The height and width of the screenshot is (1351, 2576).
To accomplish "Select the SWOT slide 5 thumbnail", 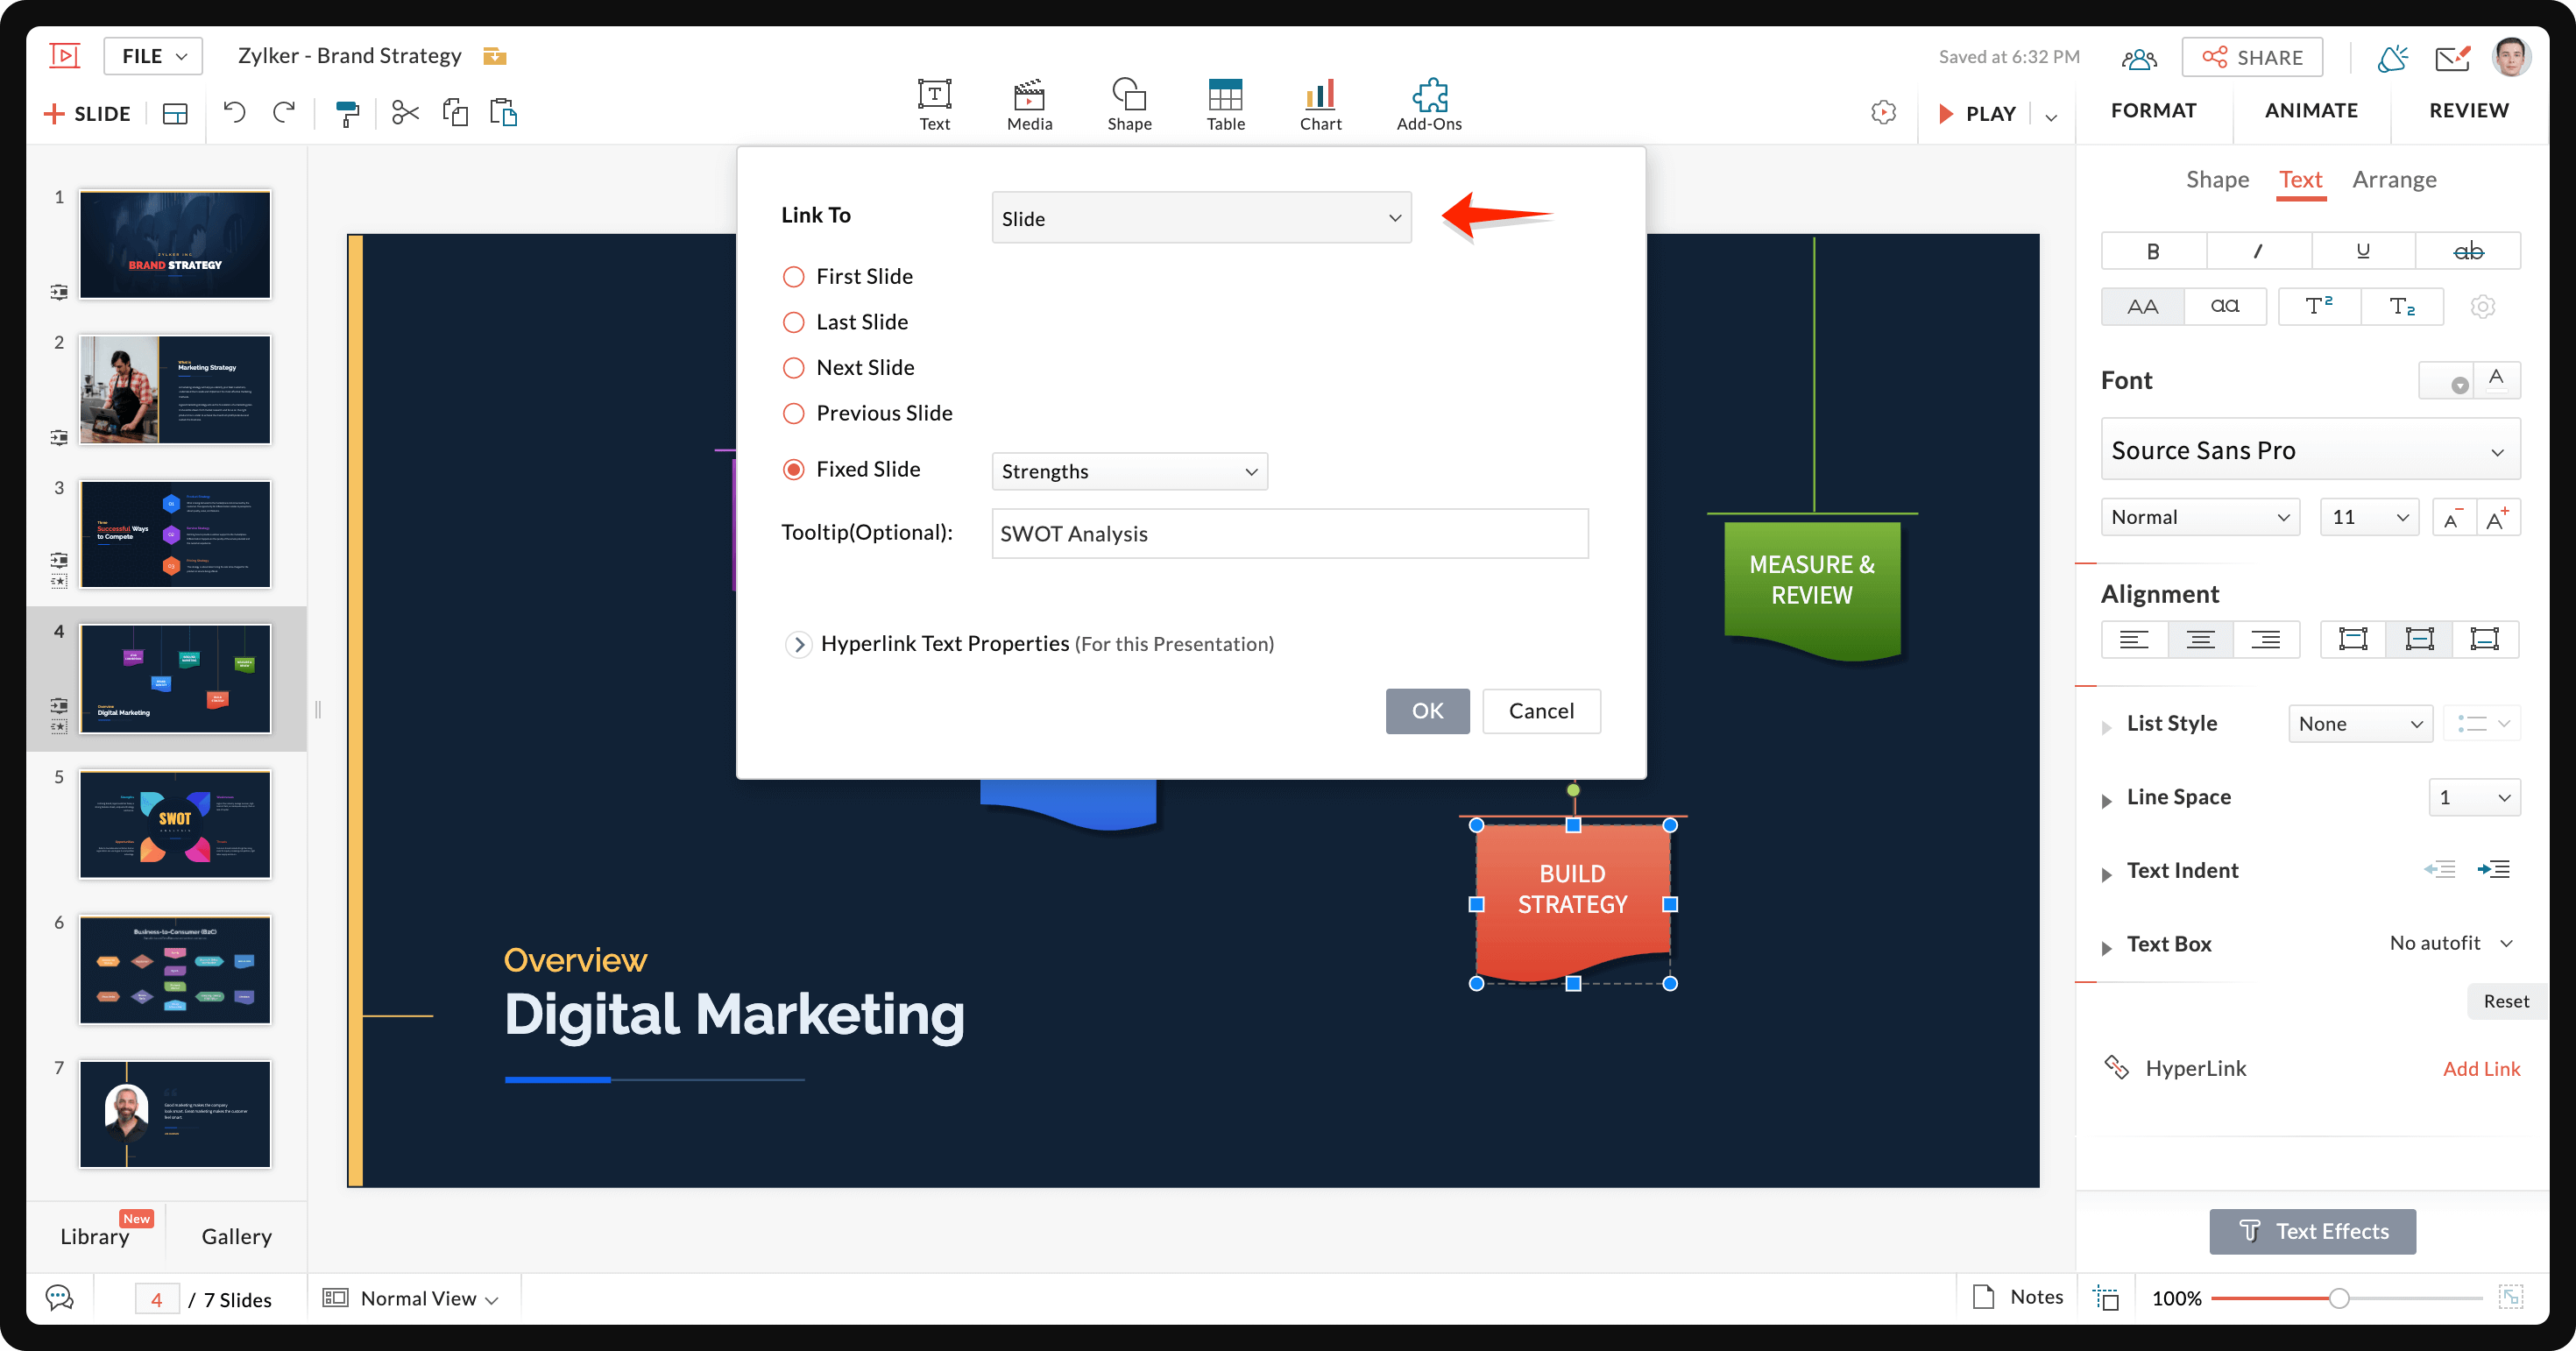I will click(175, 824).
